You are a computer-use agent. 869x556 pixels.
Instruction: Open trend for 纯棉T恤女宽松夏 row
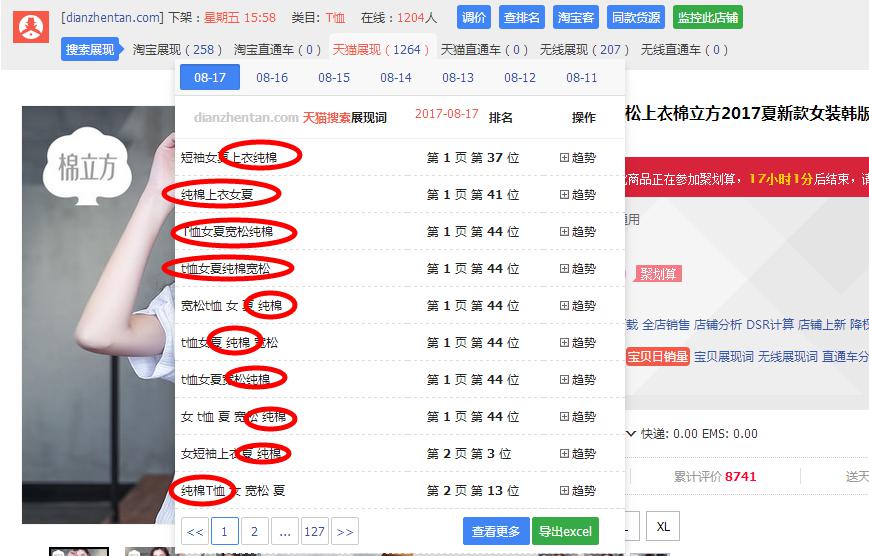click(x=577, y=491)
